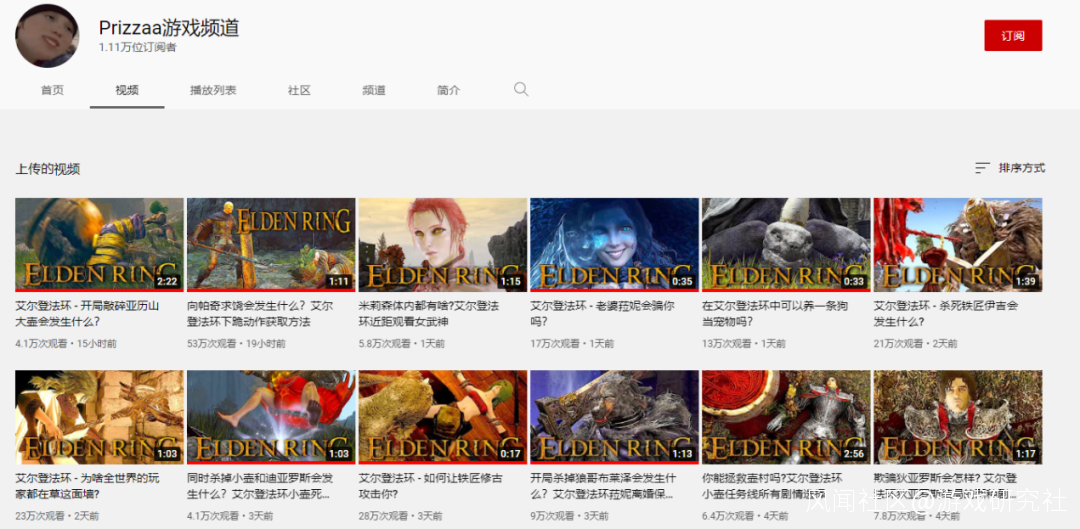Click the 上传的视频 section heading
Screen dimensions: 1080x529
tap(48, 169)
